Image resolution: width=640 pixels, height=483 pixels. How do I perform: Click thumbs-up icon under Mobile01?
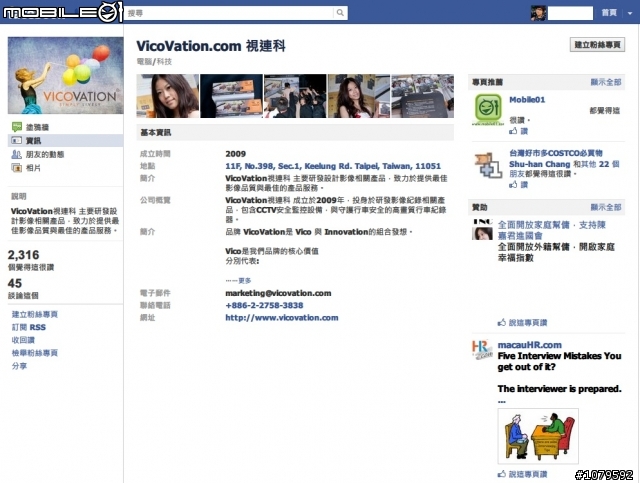click(x=513, y=131)
